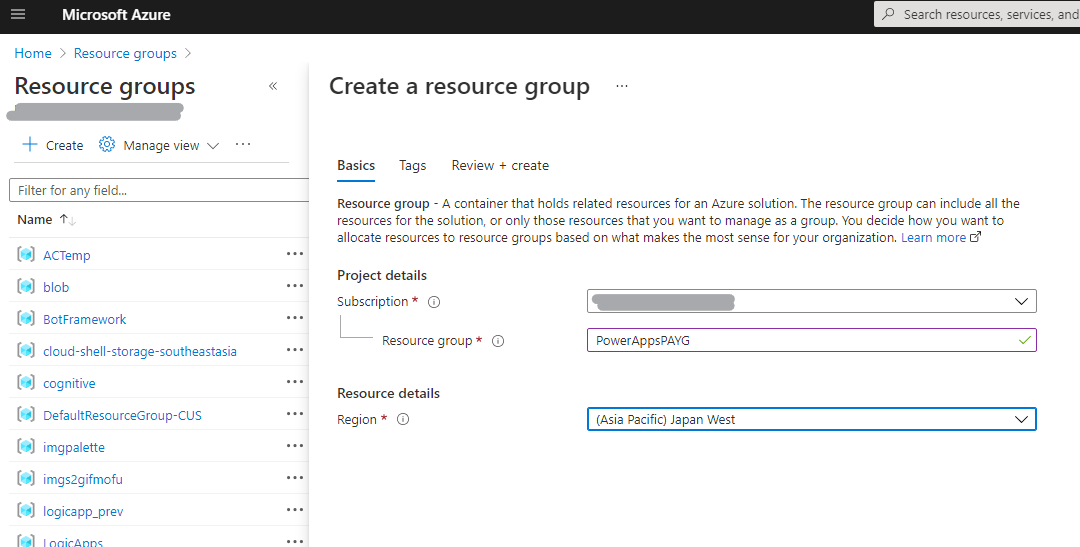Viewport: 1080px width, 547px height.
Task: Open imgpalette resource group link
Action: coord(74,448)
